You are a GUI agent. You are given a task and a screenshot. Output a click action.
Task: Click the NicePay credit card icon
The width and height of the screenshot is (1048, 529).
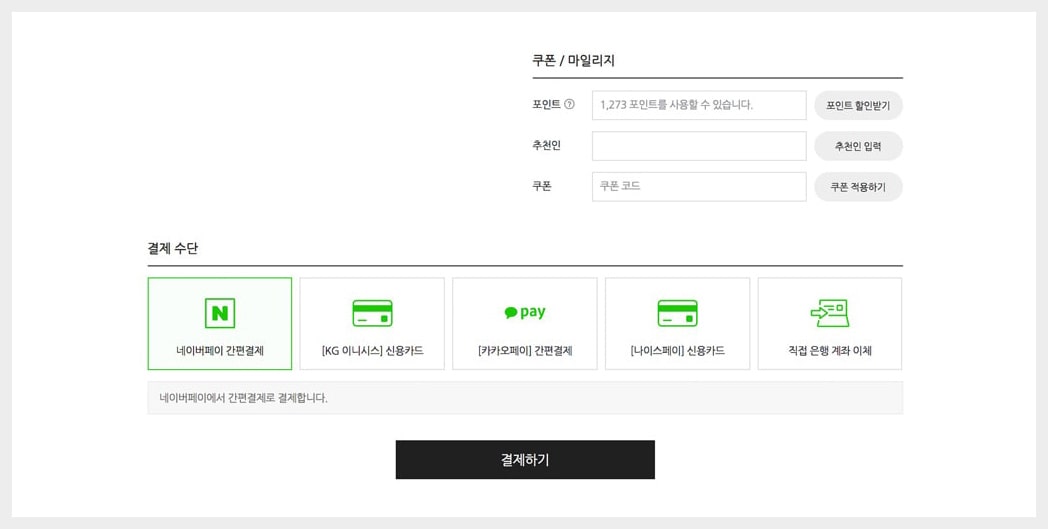[677, 313]
